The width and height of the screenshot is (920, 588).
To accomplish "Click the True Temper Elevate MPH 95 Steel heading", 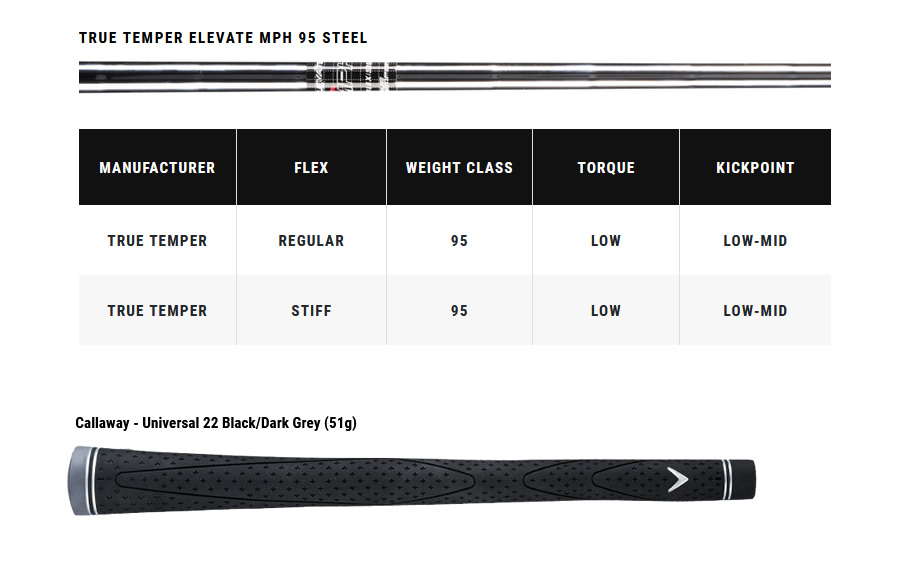I will pyautogui.click(x=223, y=38).
